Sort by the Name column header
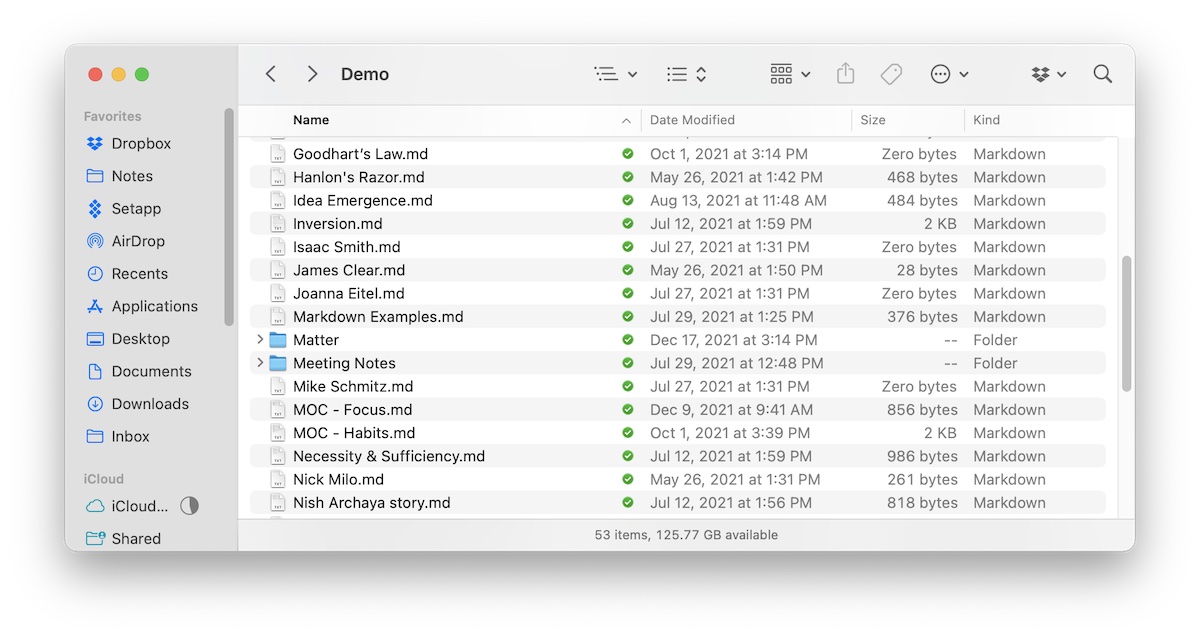Image resolution: width=1200 pixels, height=637 pixels. (x=311, y=120)
